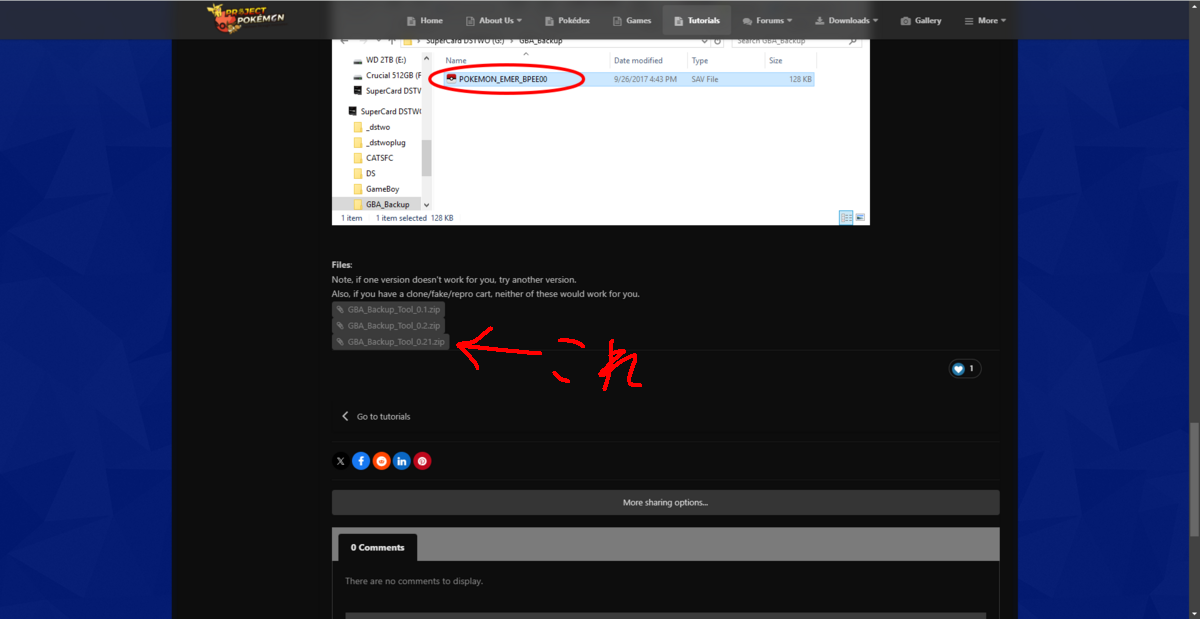Click the 9/26/2017 4:43 PM date cell
Viewport: 1200px width, 619px height.
point(645,78)
